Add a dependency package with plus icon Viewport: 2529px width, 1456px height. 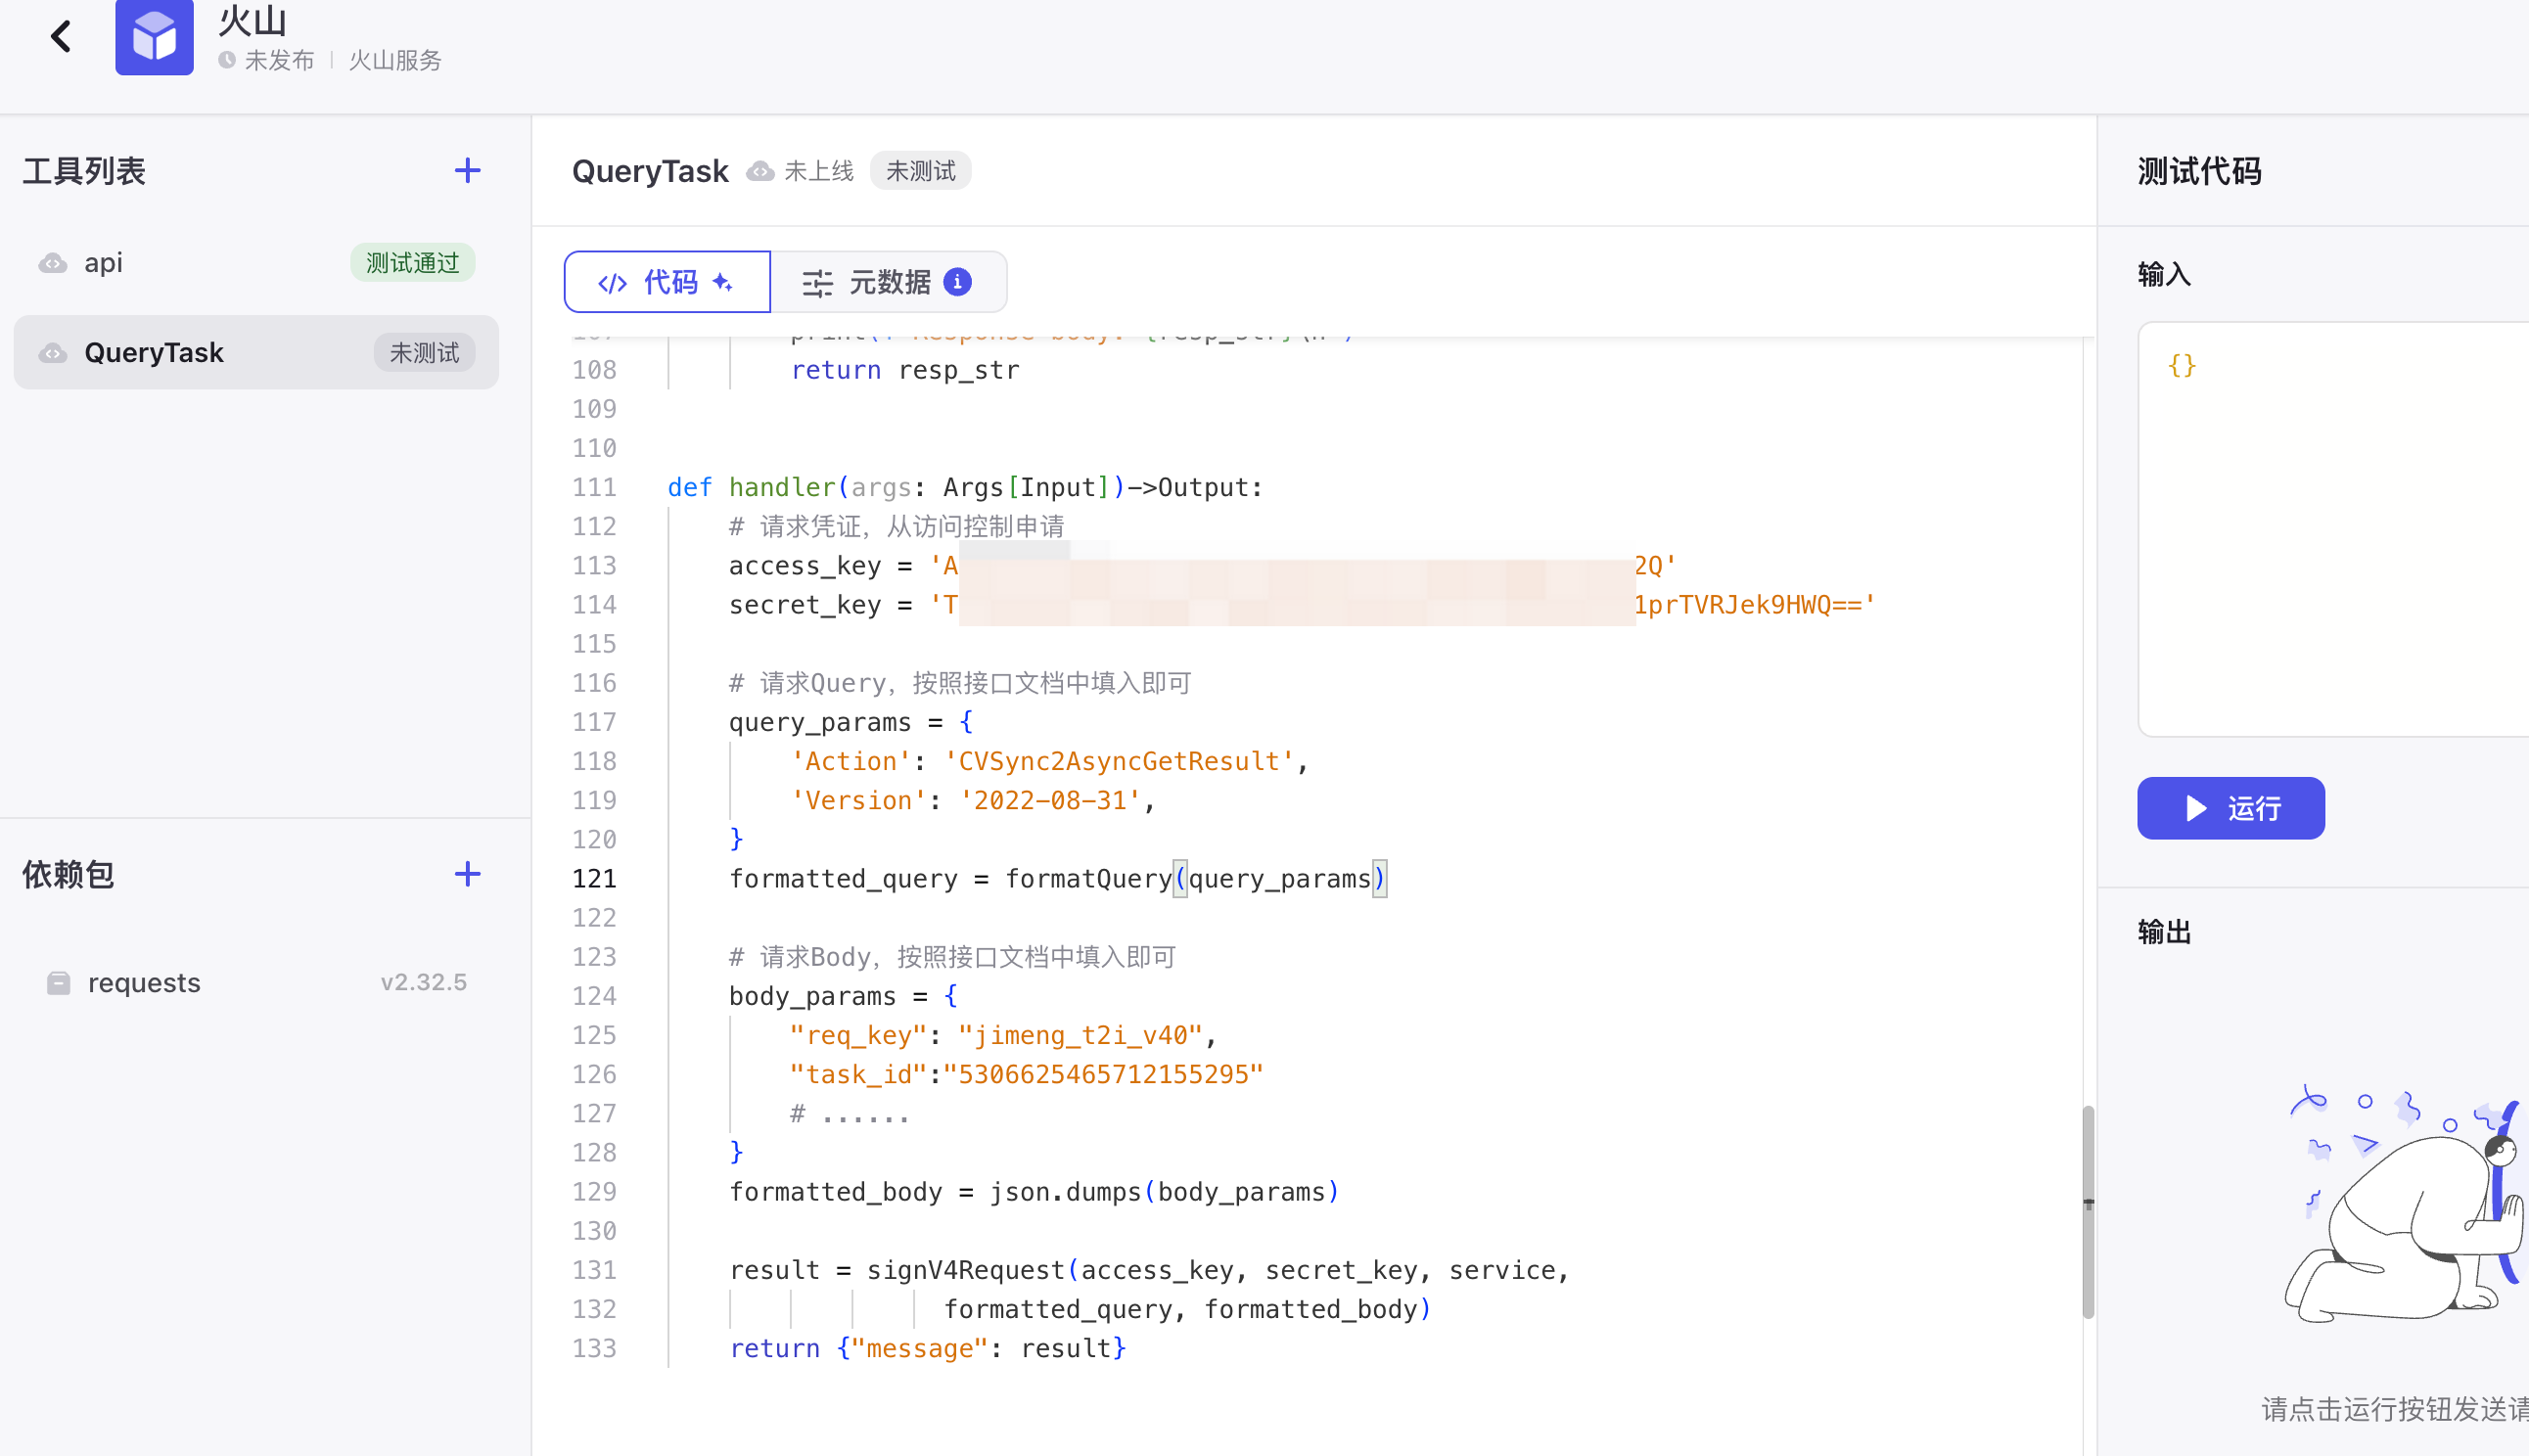click(467, 874)
